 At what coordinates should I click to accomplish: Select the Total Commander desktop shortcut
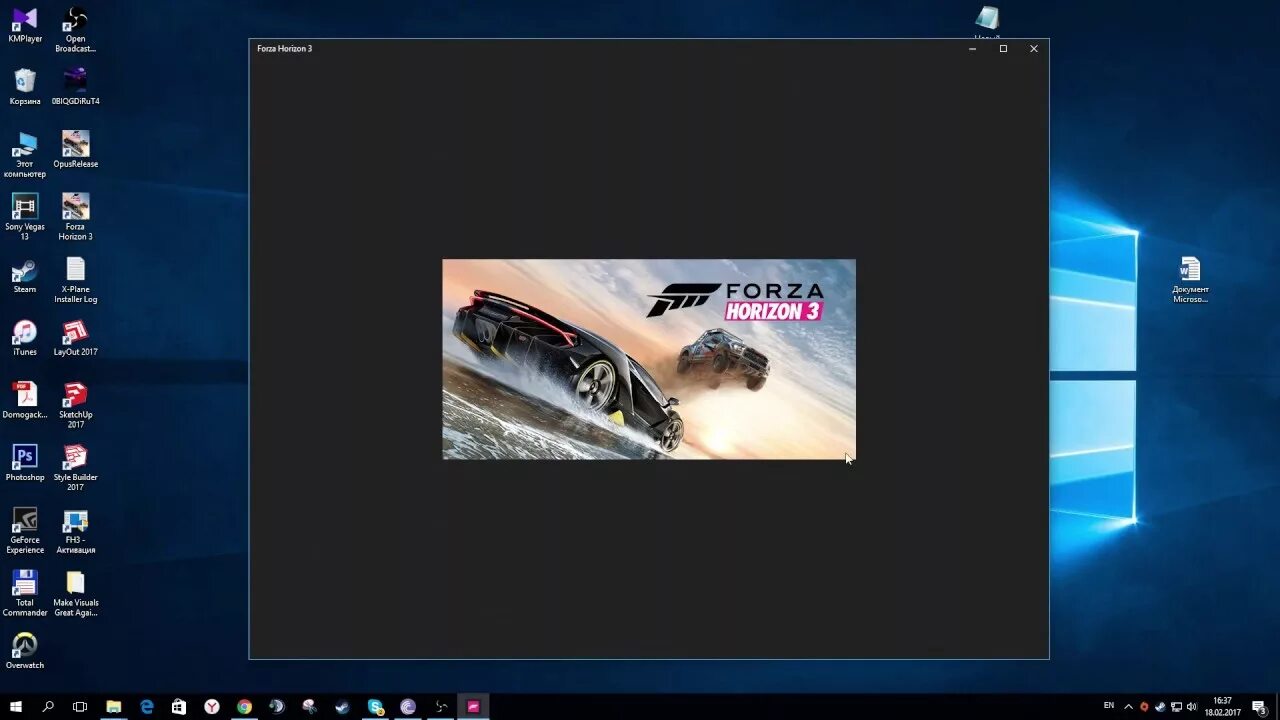(x=25, y=593)
